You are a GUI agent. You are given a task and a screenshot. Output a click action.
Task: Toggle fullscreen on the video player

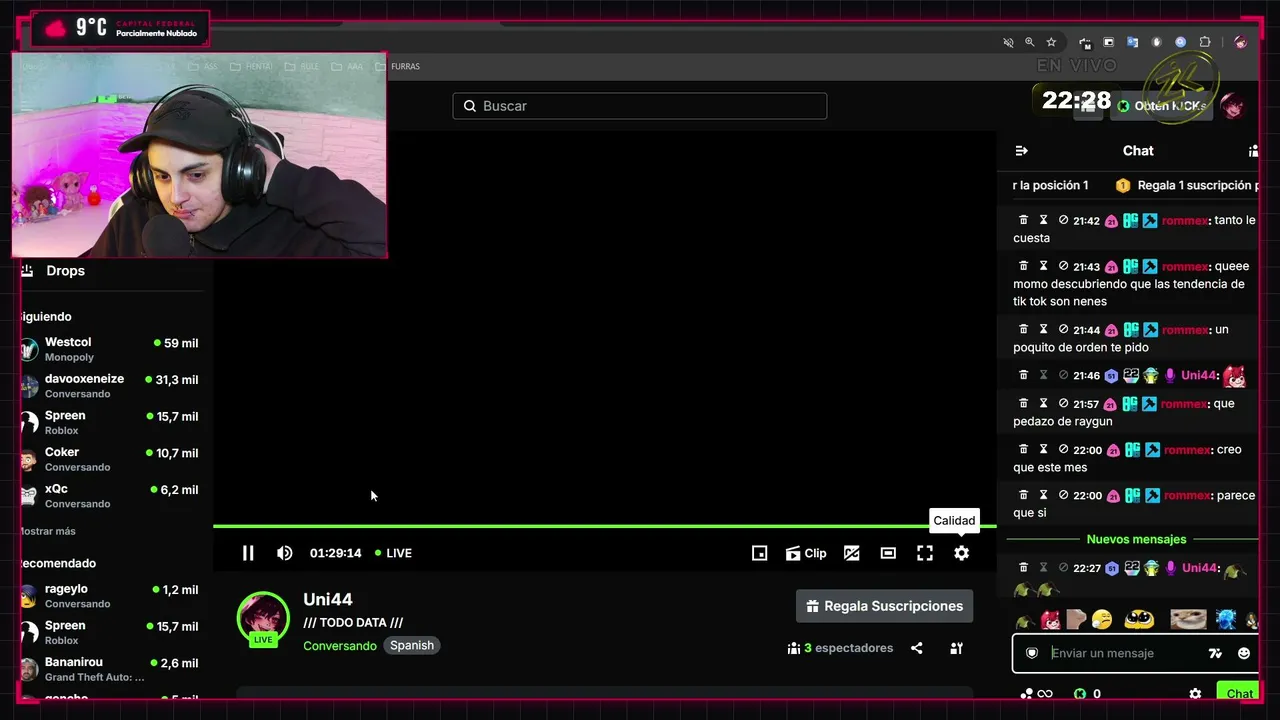(925, 553)
